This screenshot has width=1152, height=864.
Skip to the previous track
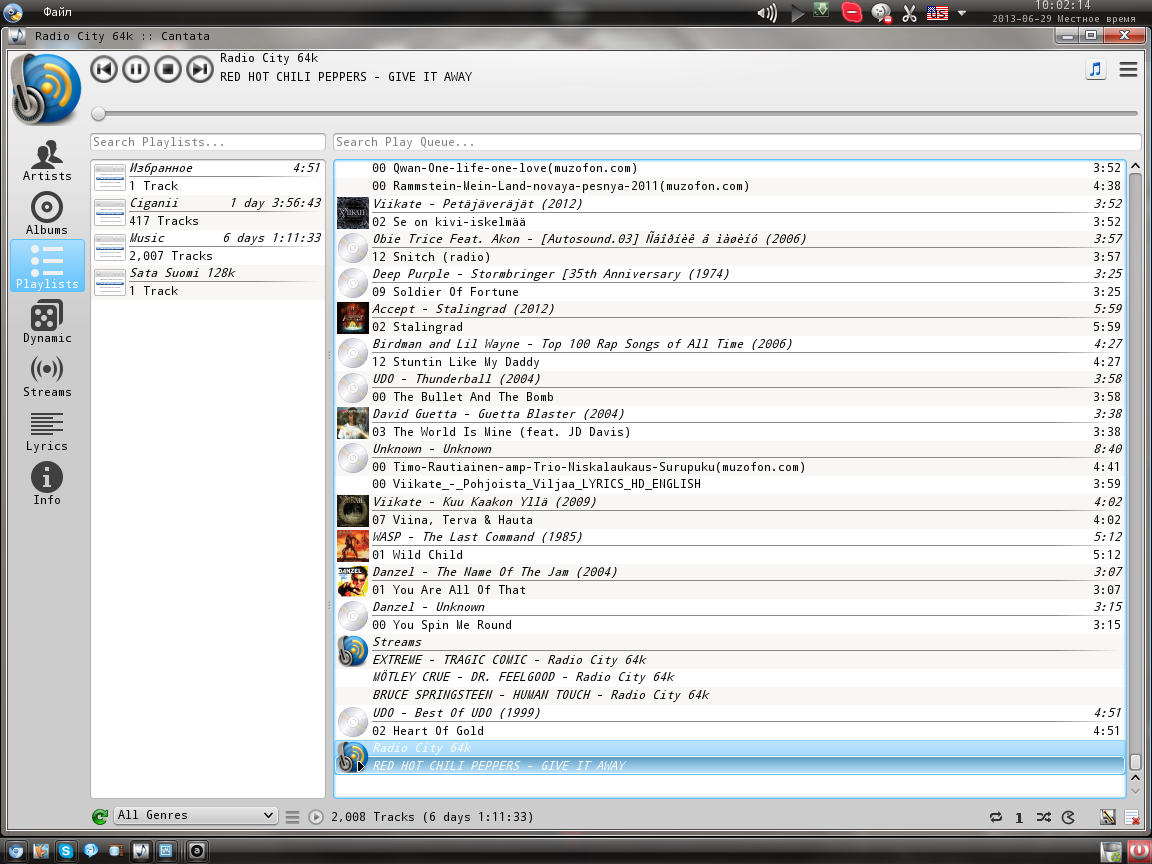(104, 69)
